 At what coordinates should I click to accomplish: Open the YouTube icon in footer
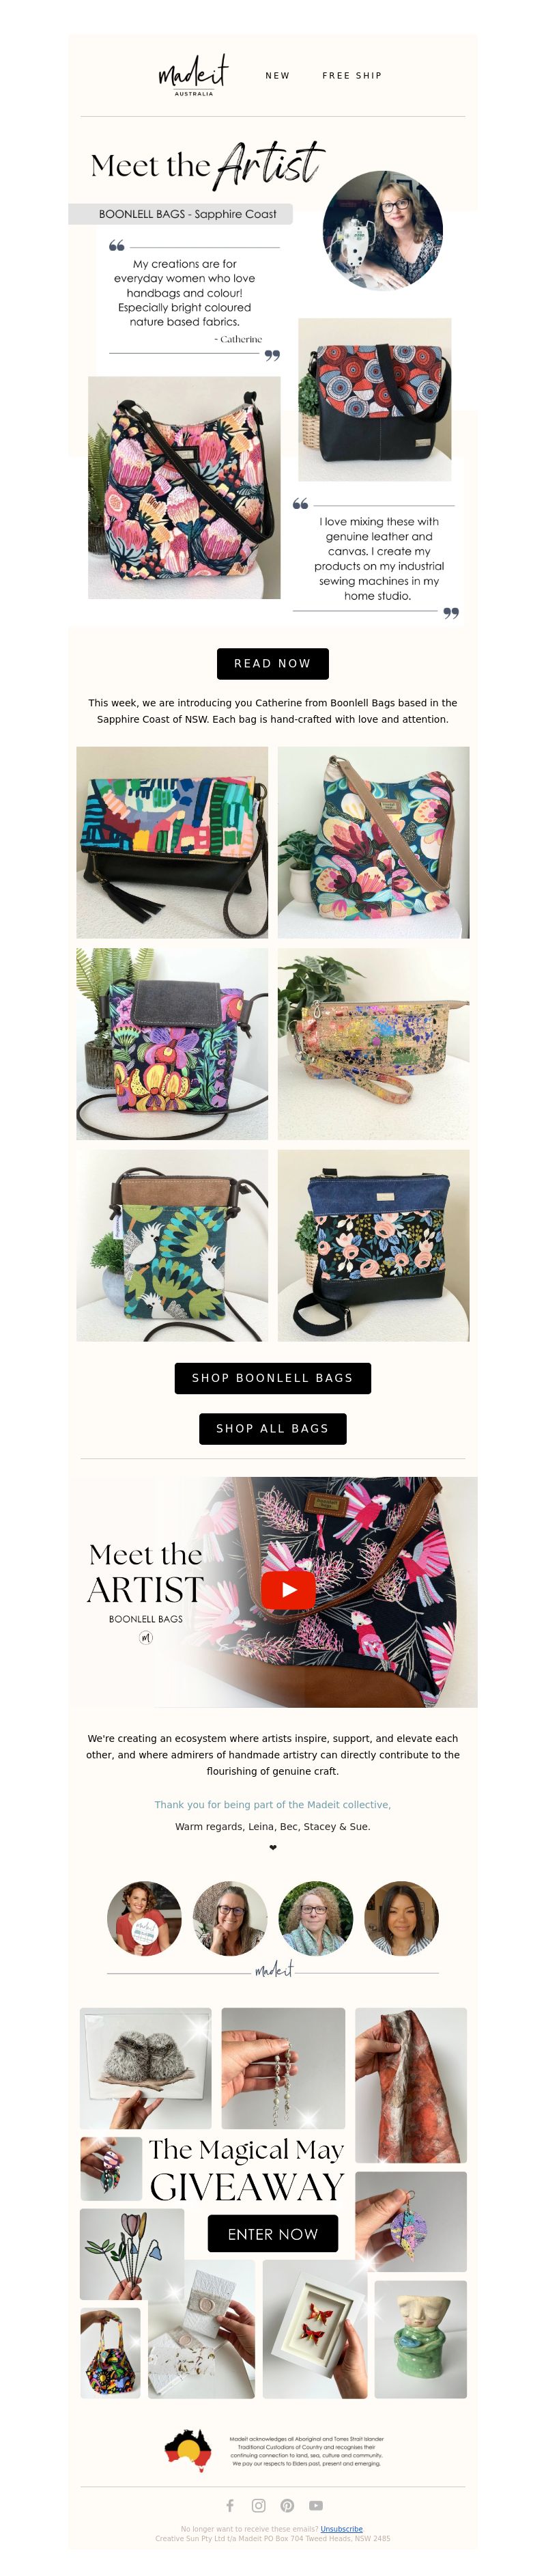pyautogui.click(x=316, y=2505)
